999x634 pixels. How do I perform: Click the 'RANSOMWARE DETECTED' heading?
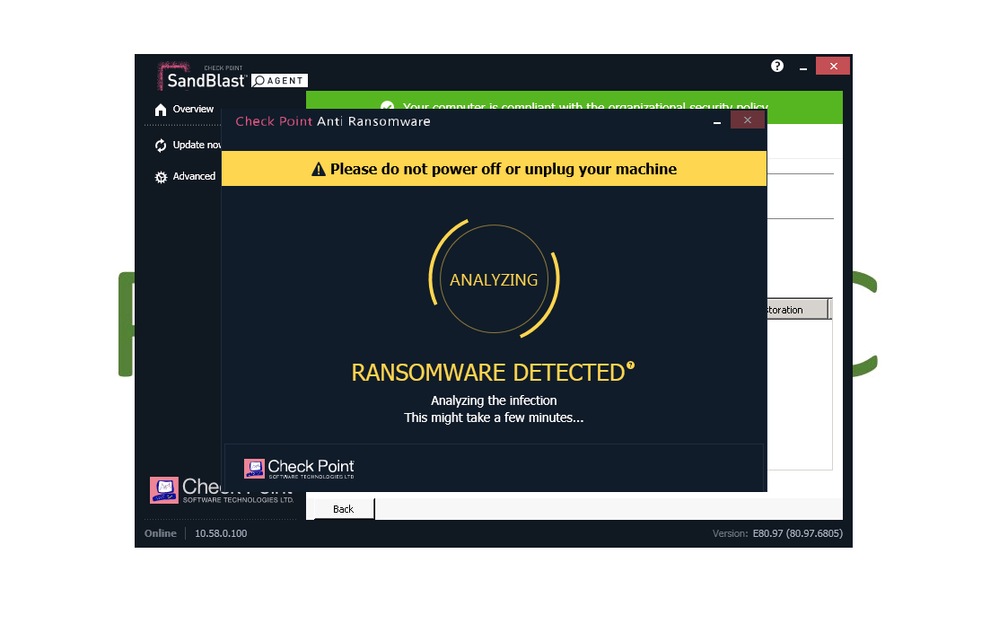488,373
